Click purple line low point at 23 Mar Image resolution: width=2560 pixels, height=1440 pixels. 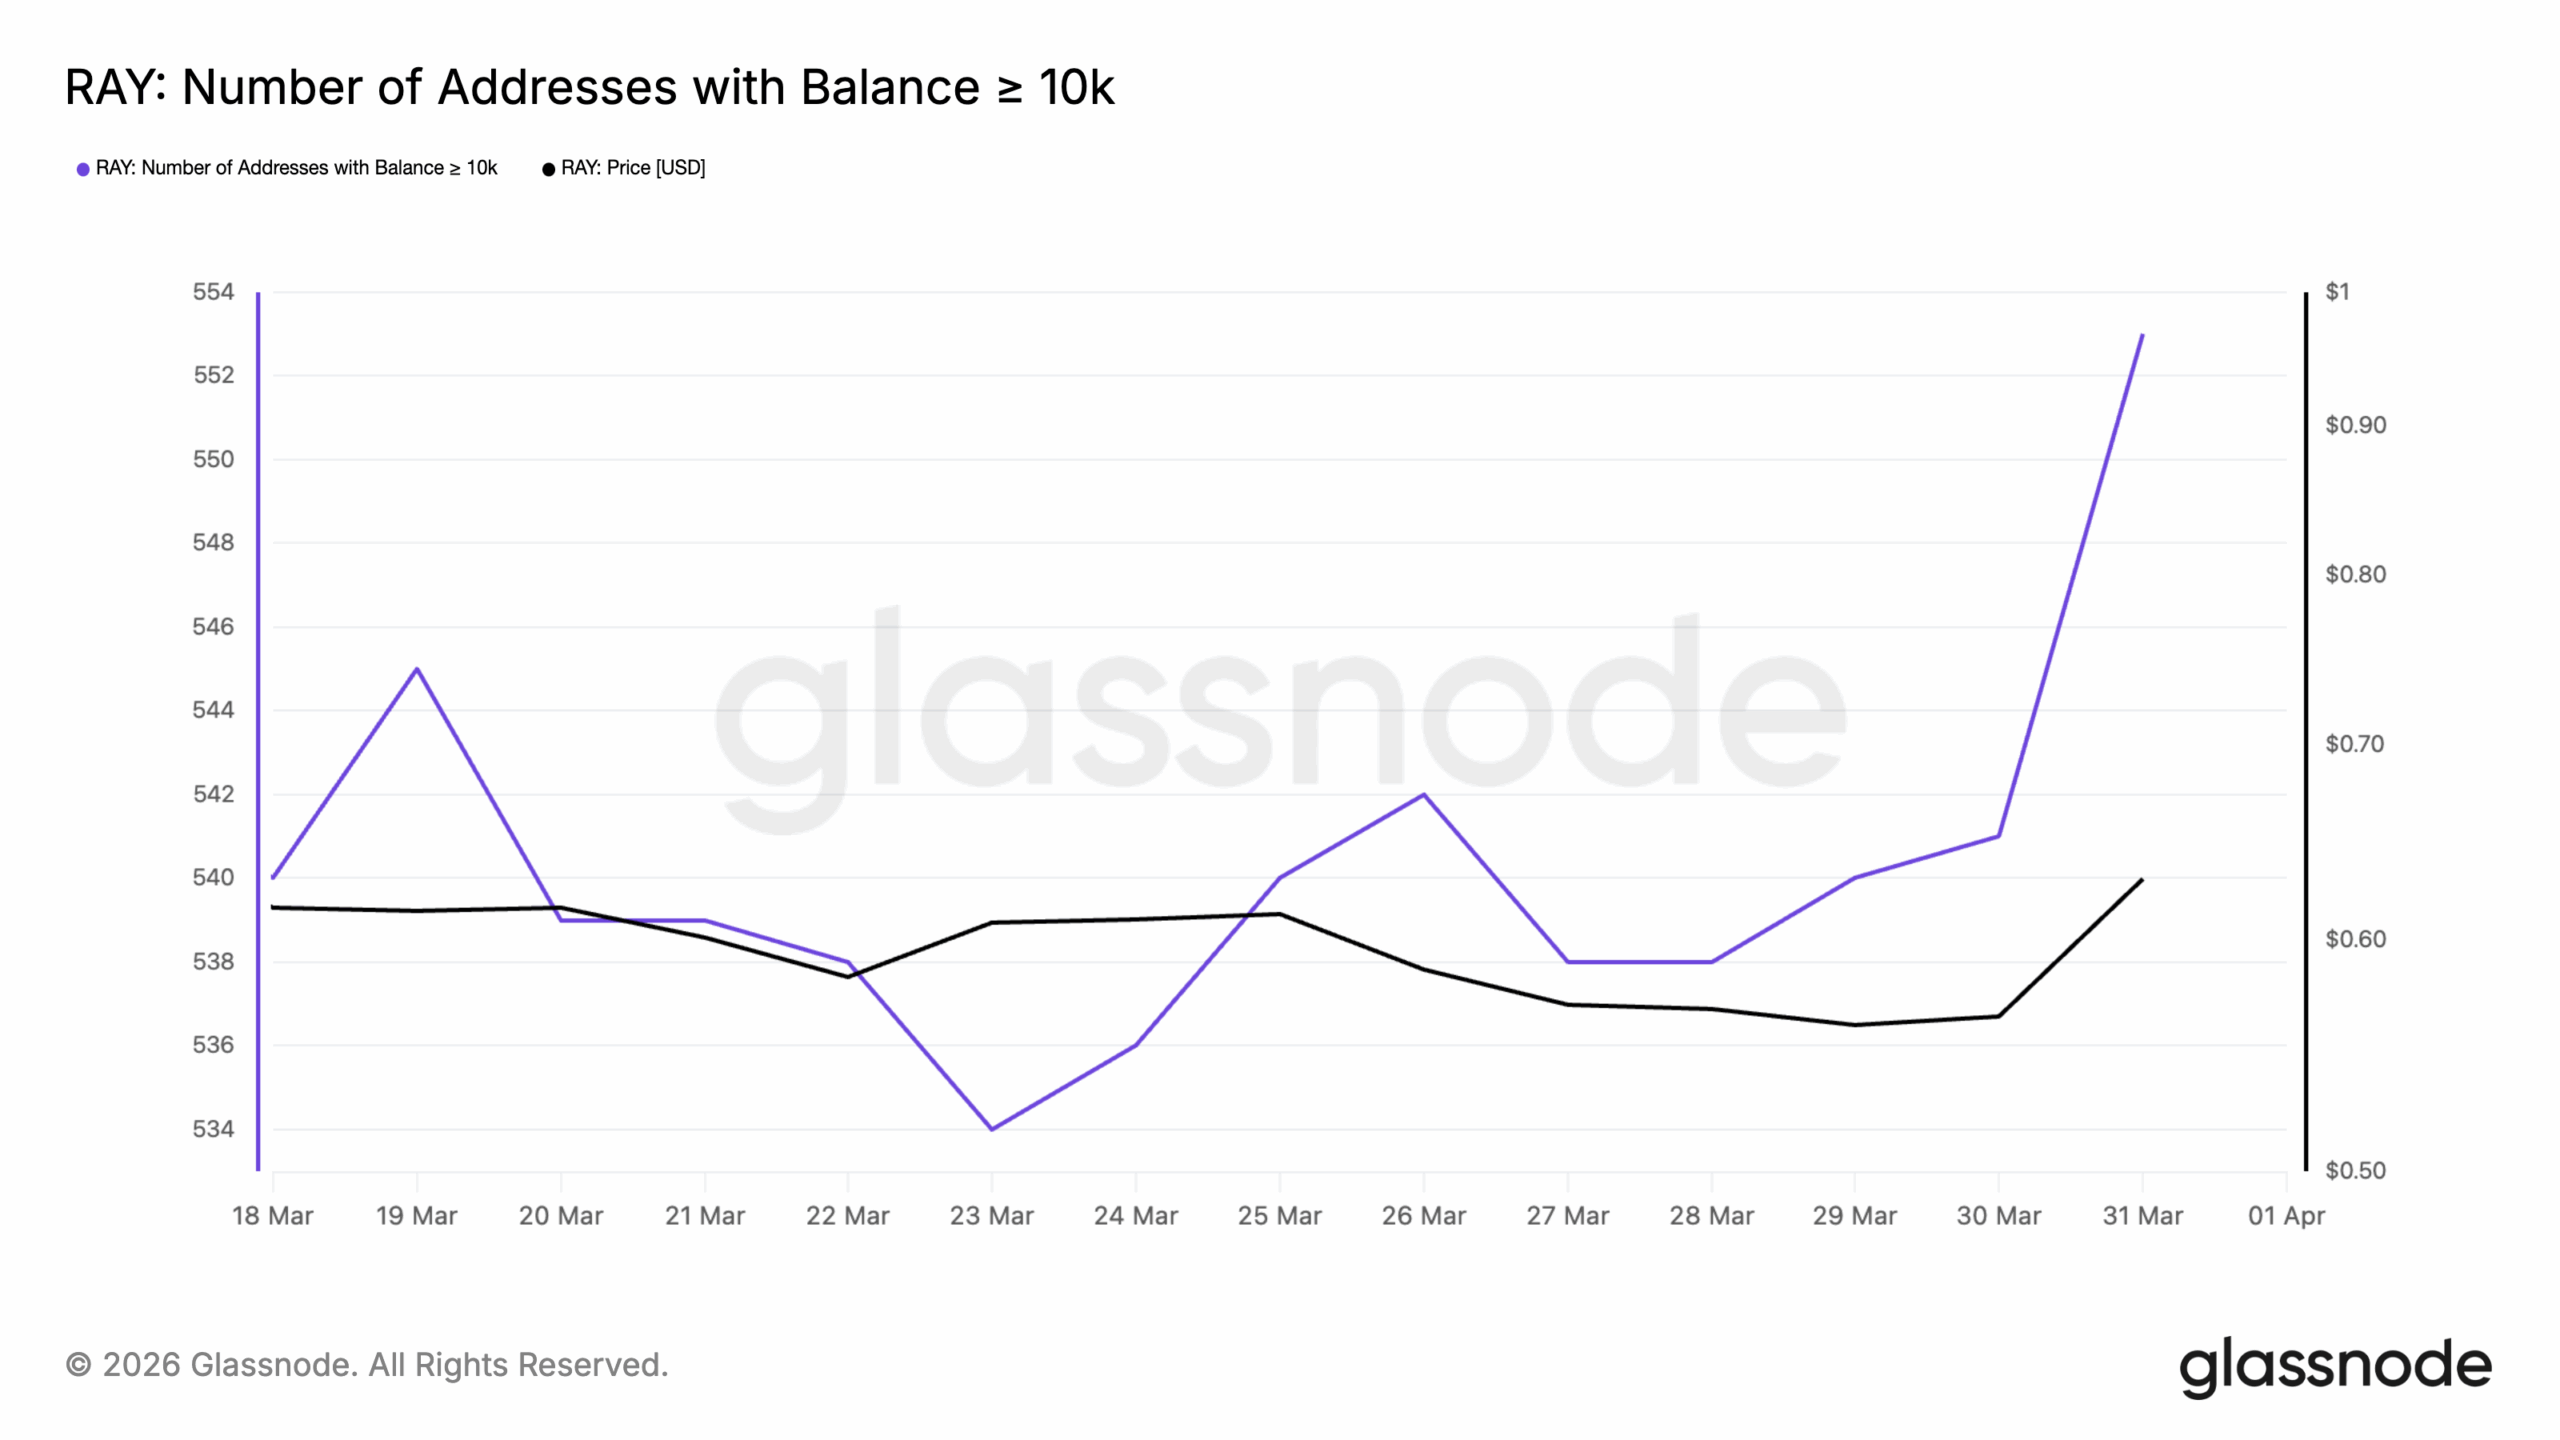pos(991,1129)
